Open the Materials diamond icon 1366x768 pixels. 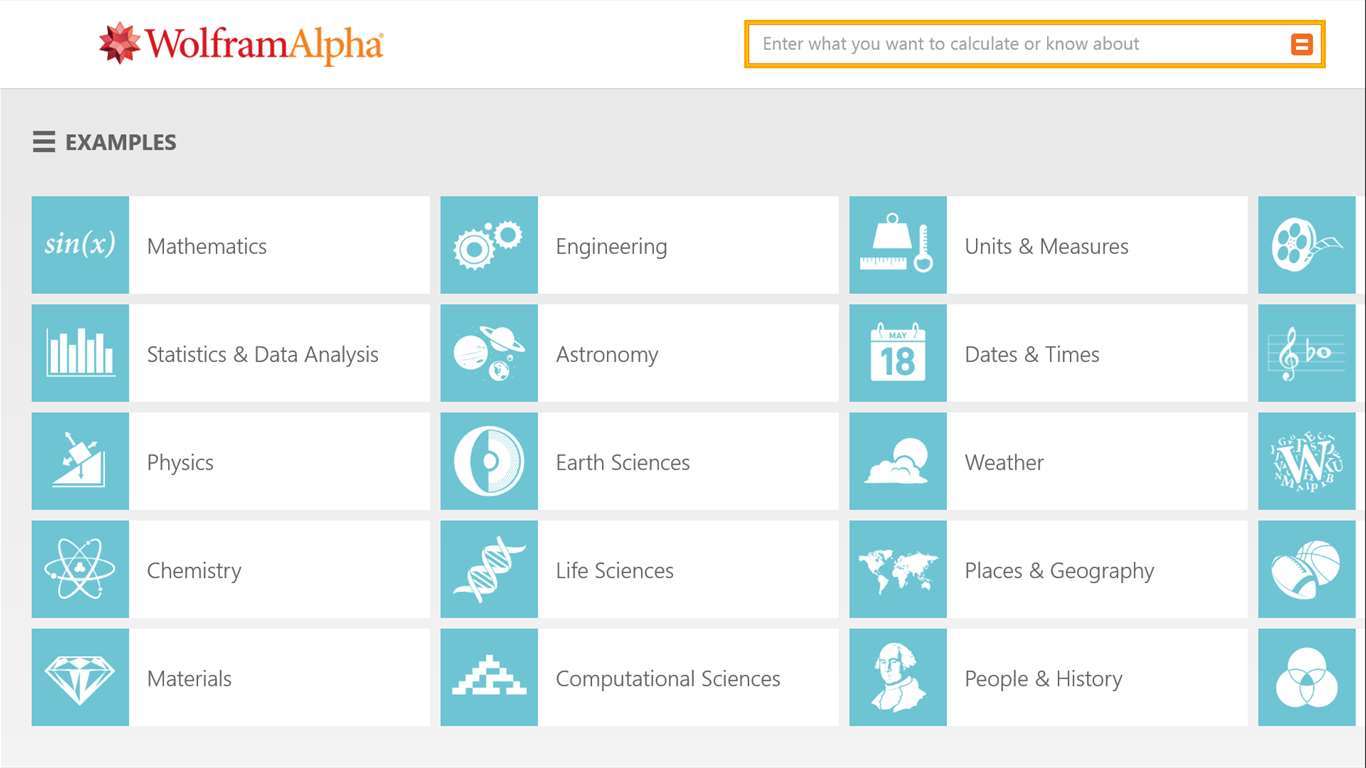click(80, 677)
